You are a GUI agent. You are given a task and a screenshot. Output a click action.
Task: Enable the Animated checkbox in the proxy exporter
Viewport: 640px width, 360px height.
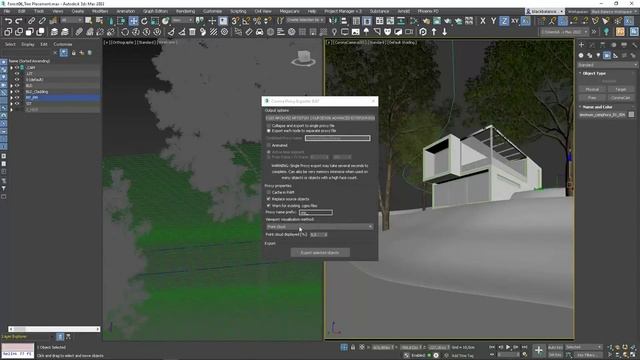pyautogui.click(x=269, y=145)
